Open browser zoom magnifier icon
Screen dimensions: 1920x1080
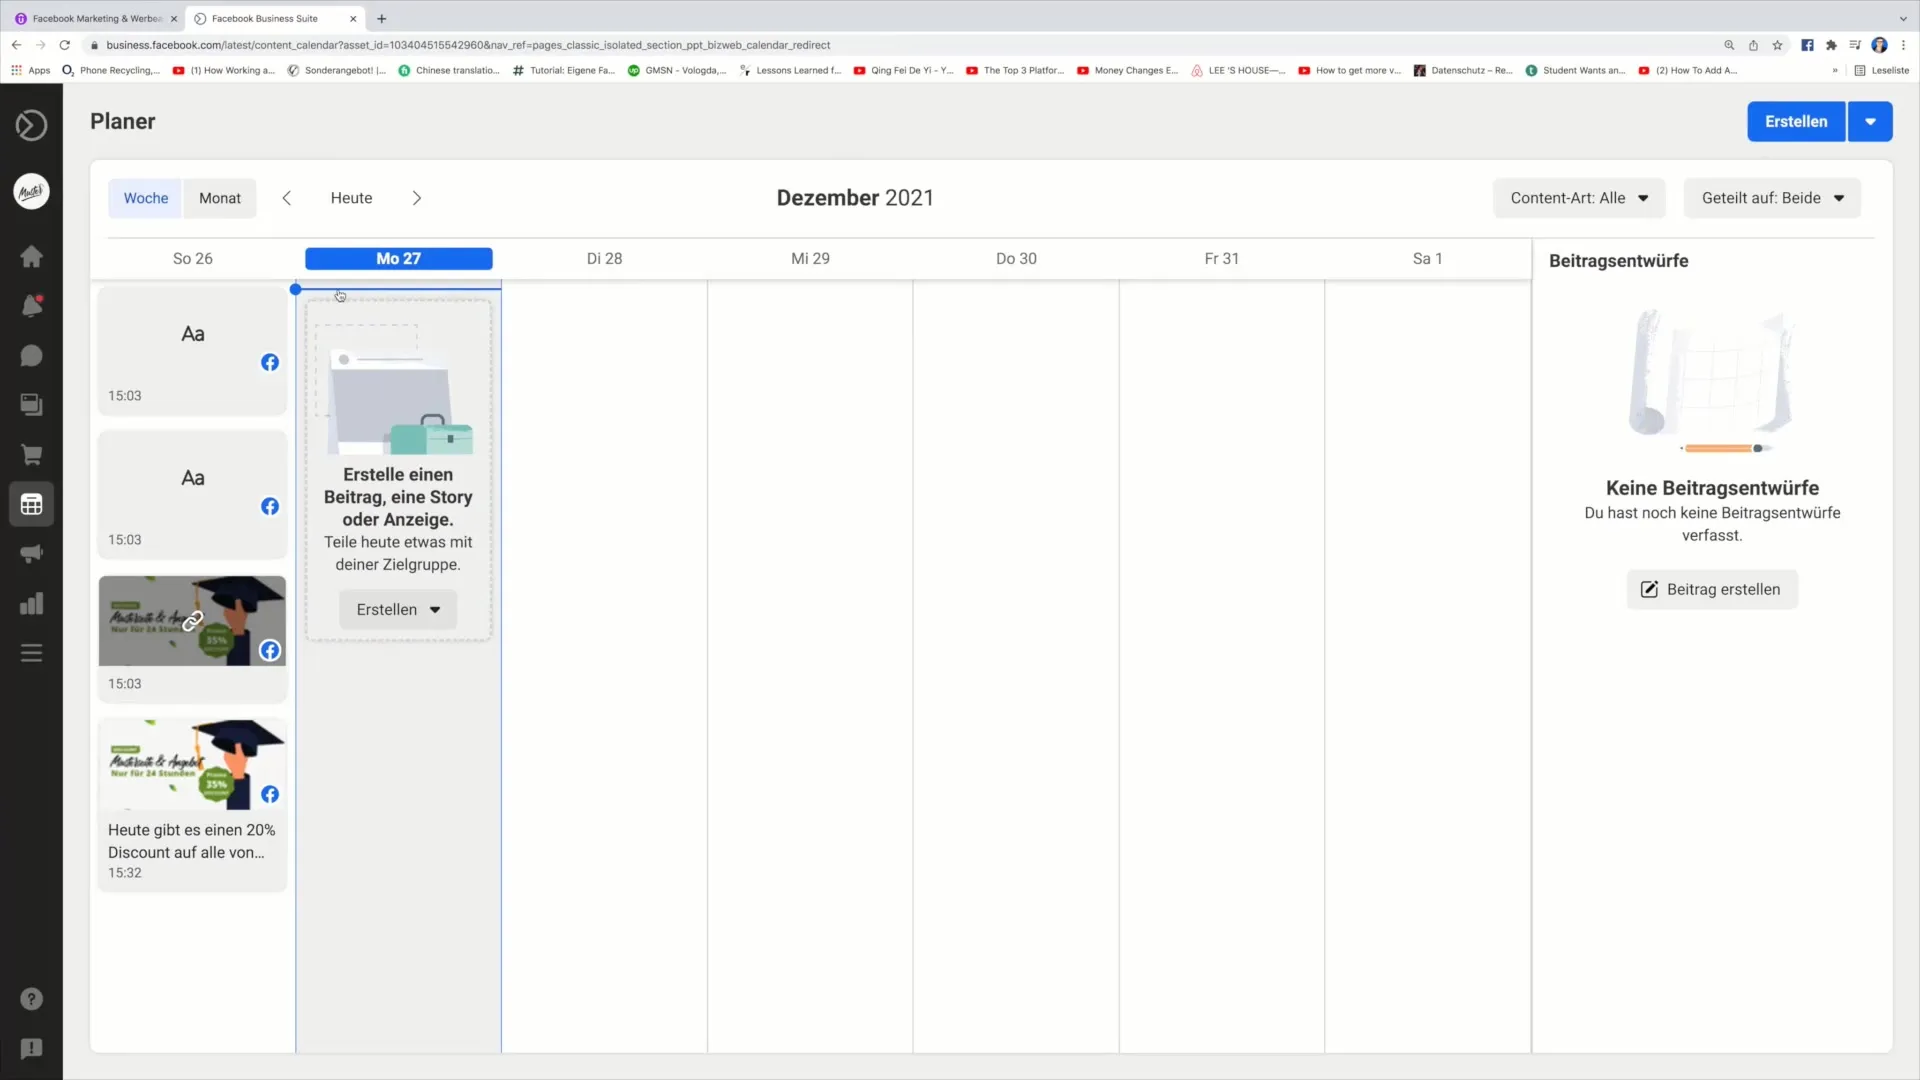tap(1729, 45)
